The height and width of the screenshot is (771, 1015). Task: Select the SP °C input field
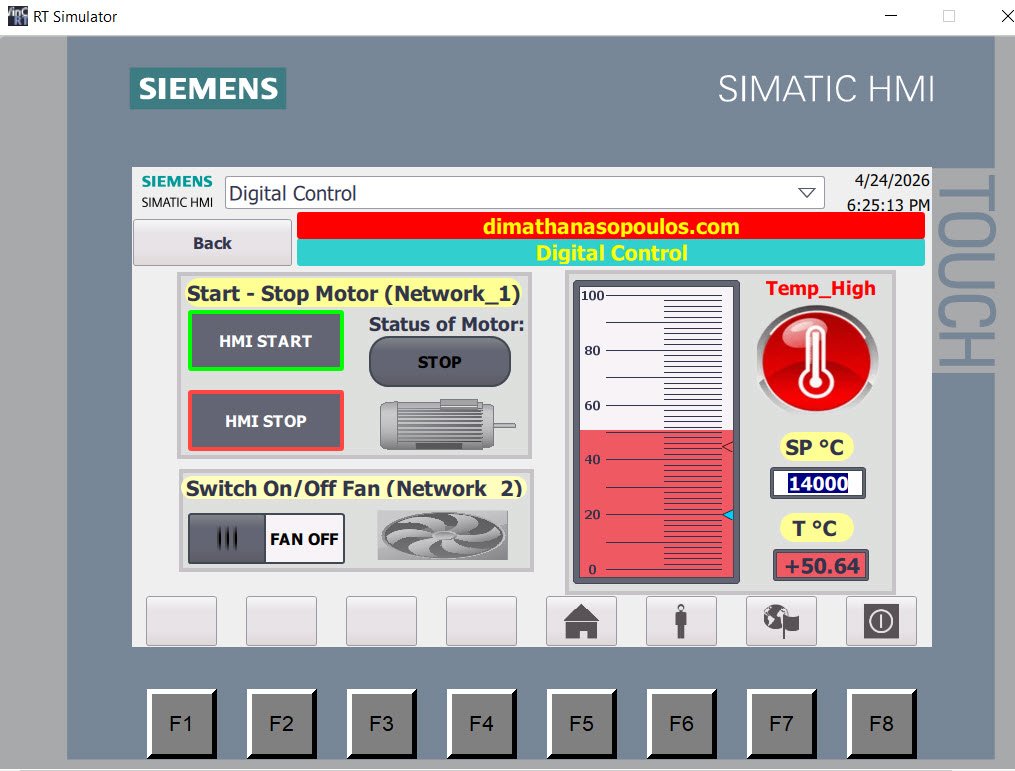(817, 484)
